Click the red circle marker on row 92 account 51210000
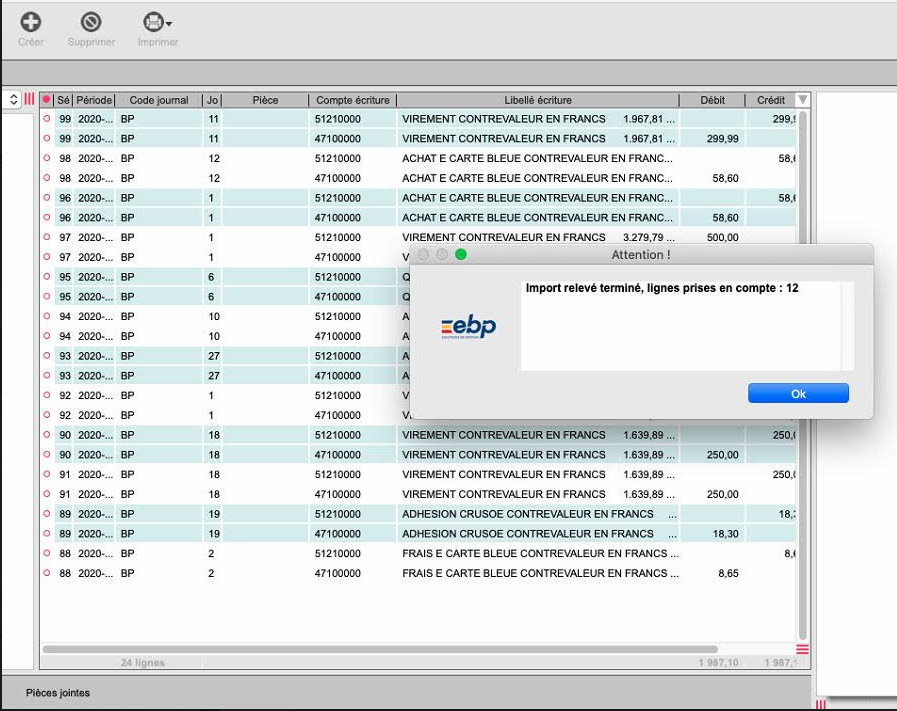This screenshot has height=711, width=897. [47, 395]
